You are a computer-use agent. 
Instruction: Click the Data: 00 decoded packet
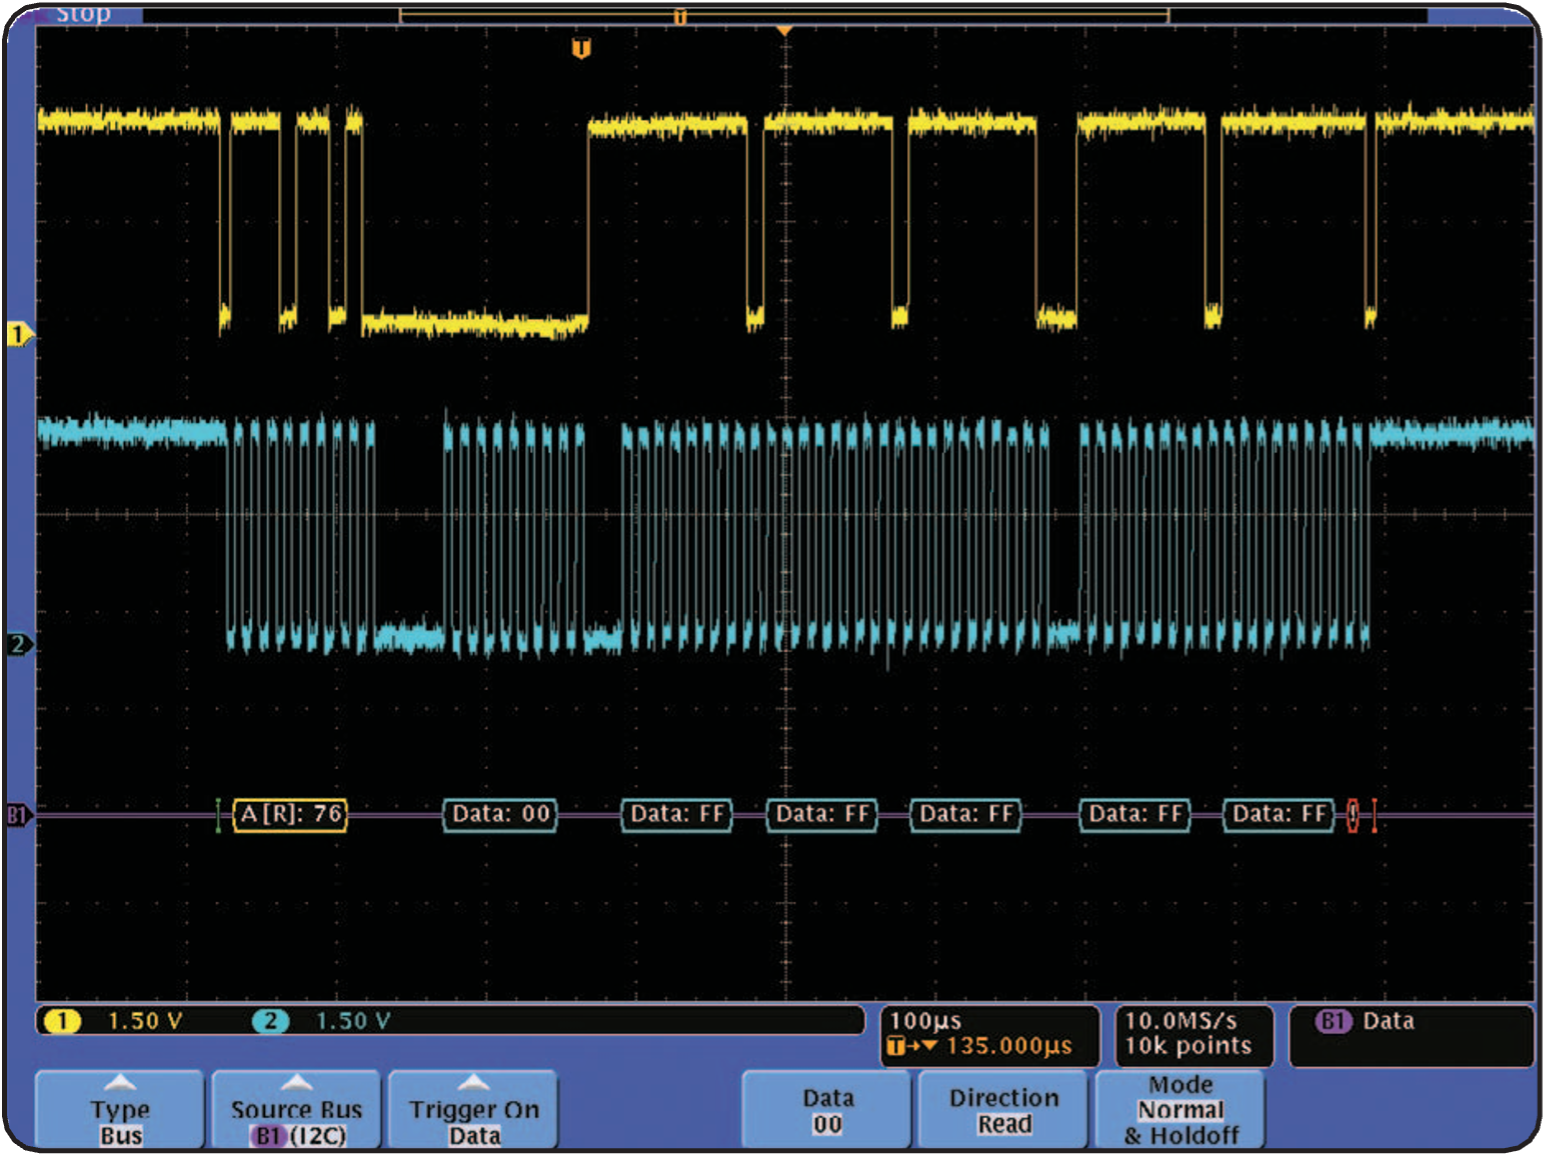500,814
